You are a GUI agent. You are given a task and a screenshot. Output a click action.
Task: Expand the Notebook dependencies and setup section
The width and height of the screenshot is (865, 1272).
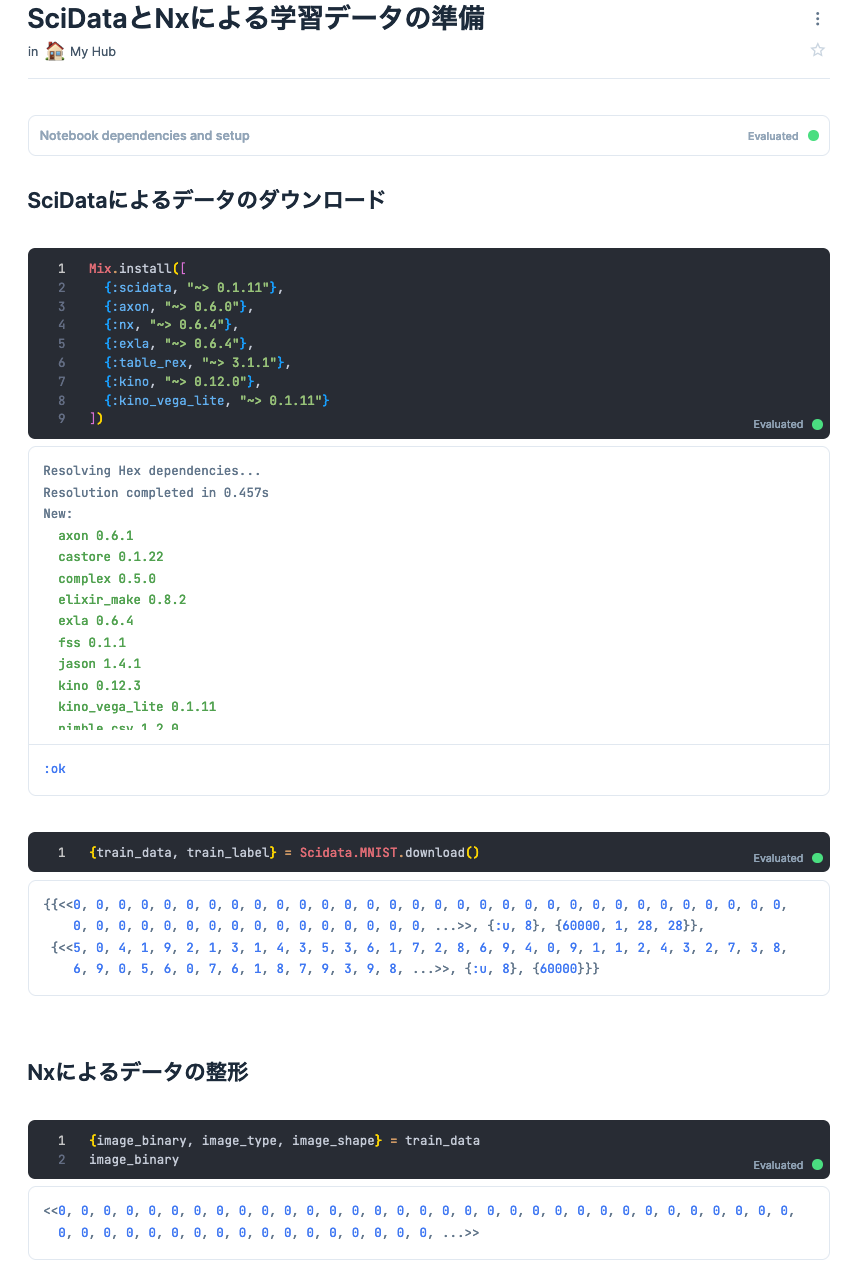pos(145,136)
